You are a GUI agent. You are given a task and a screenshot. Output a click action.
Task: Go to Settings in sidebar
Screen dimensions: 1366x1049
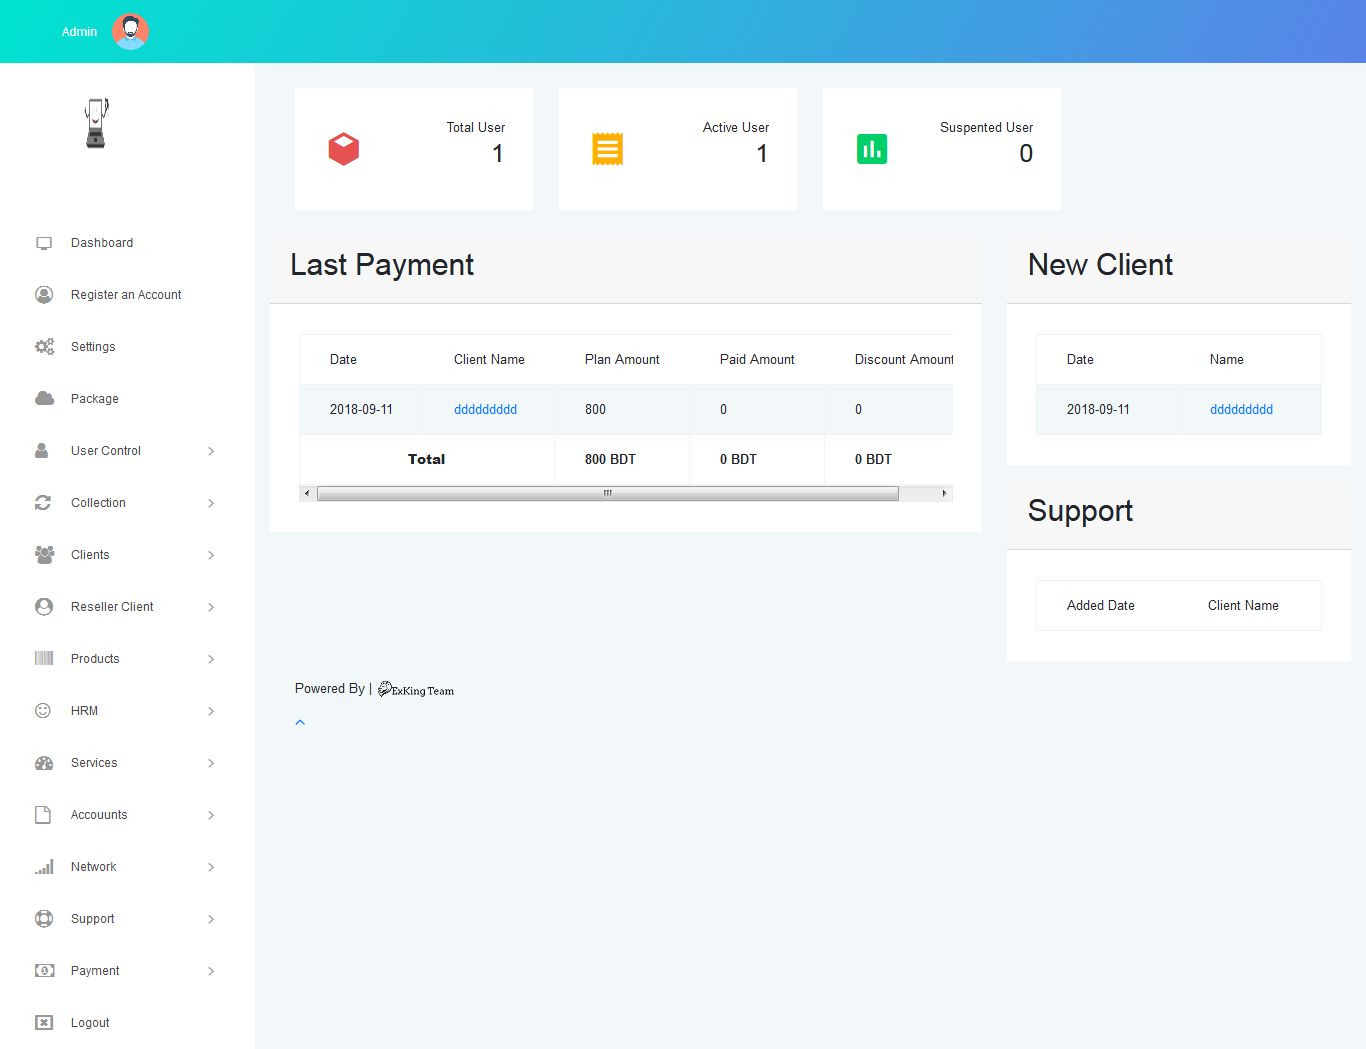click(x=93, y=347)
